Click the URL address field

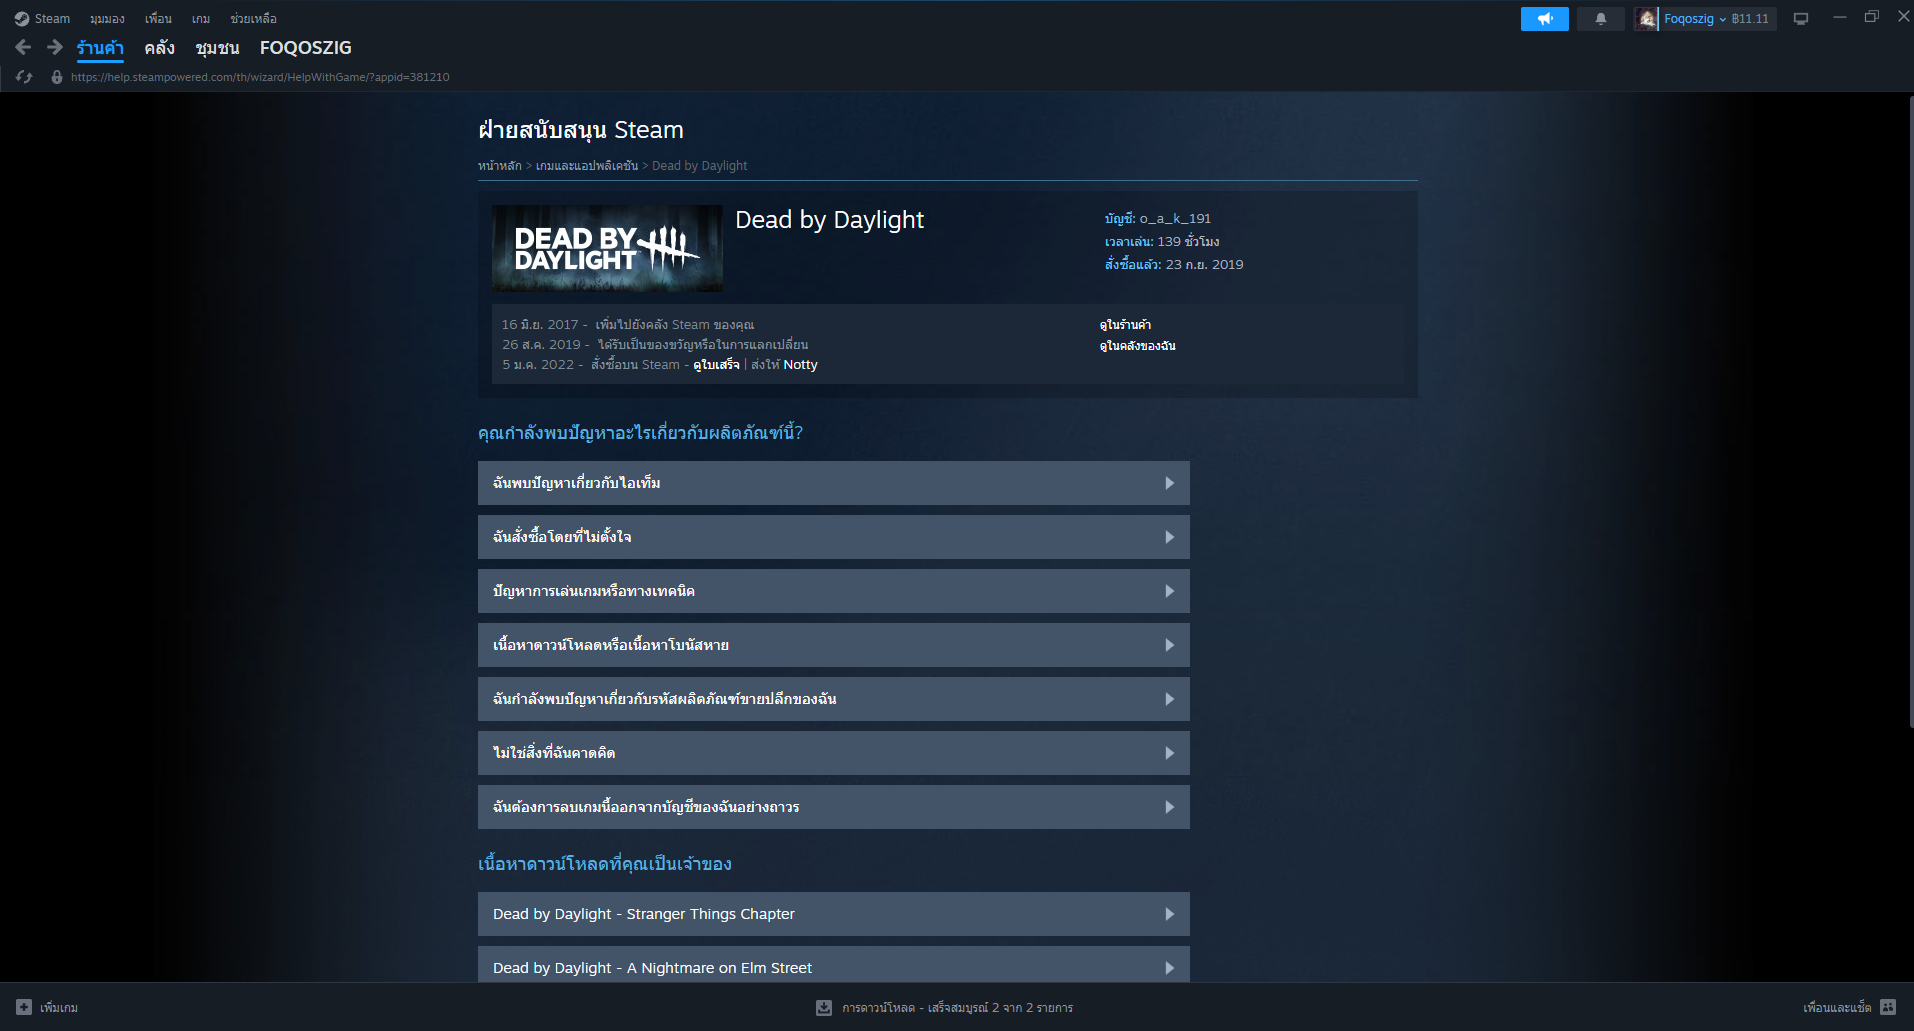tap(260, 77)
